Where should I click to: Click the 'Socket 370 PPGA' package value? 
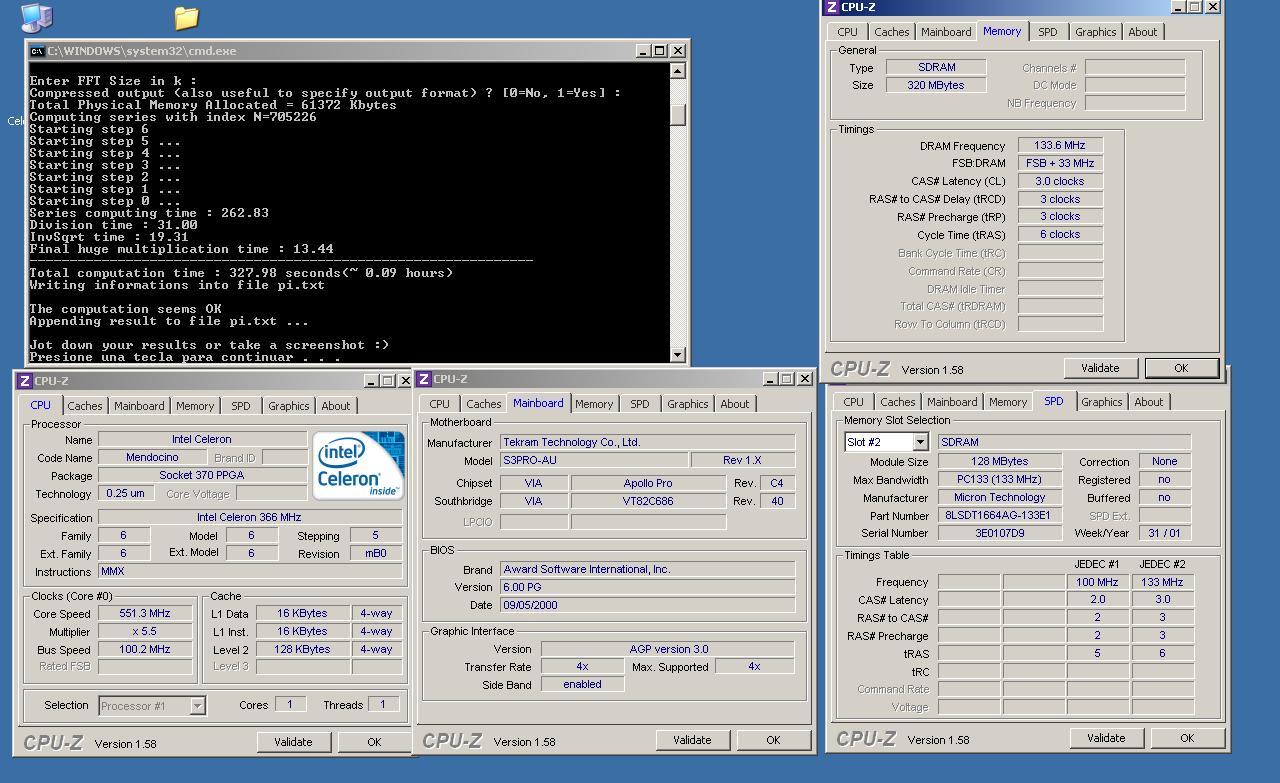coord(202,476)
